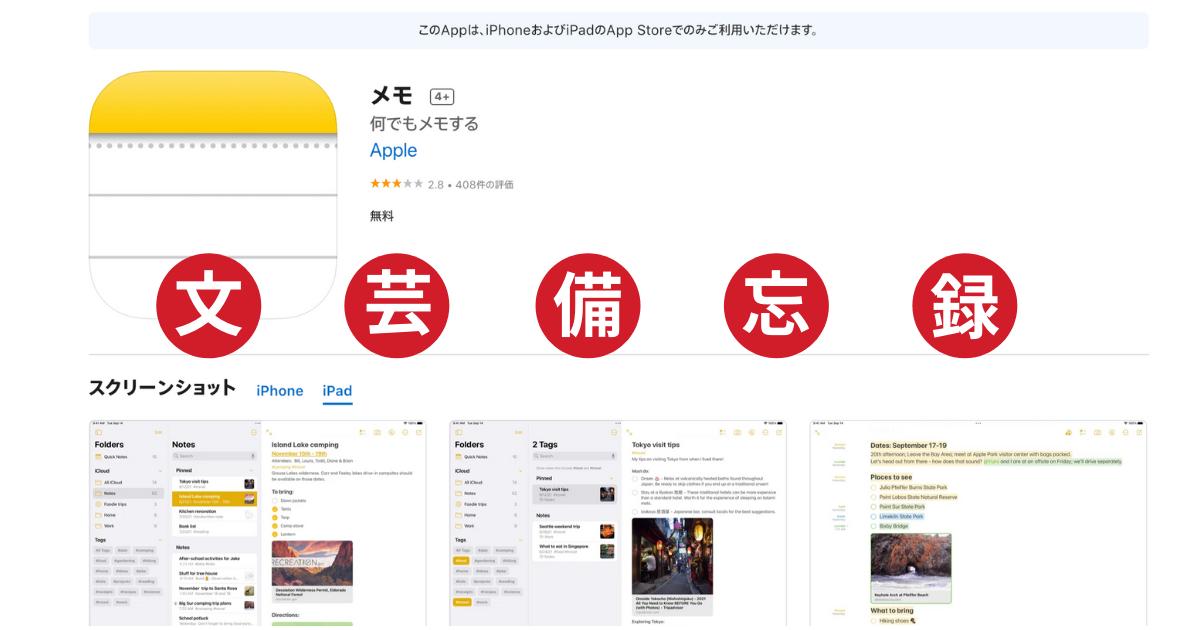Screen dimensions: 1200x630
Task: Click the 4+ age rating badge
Action: [x=442, y=97]
